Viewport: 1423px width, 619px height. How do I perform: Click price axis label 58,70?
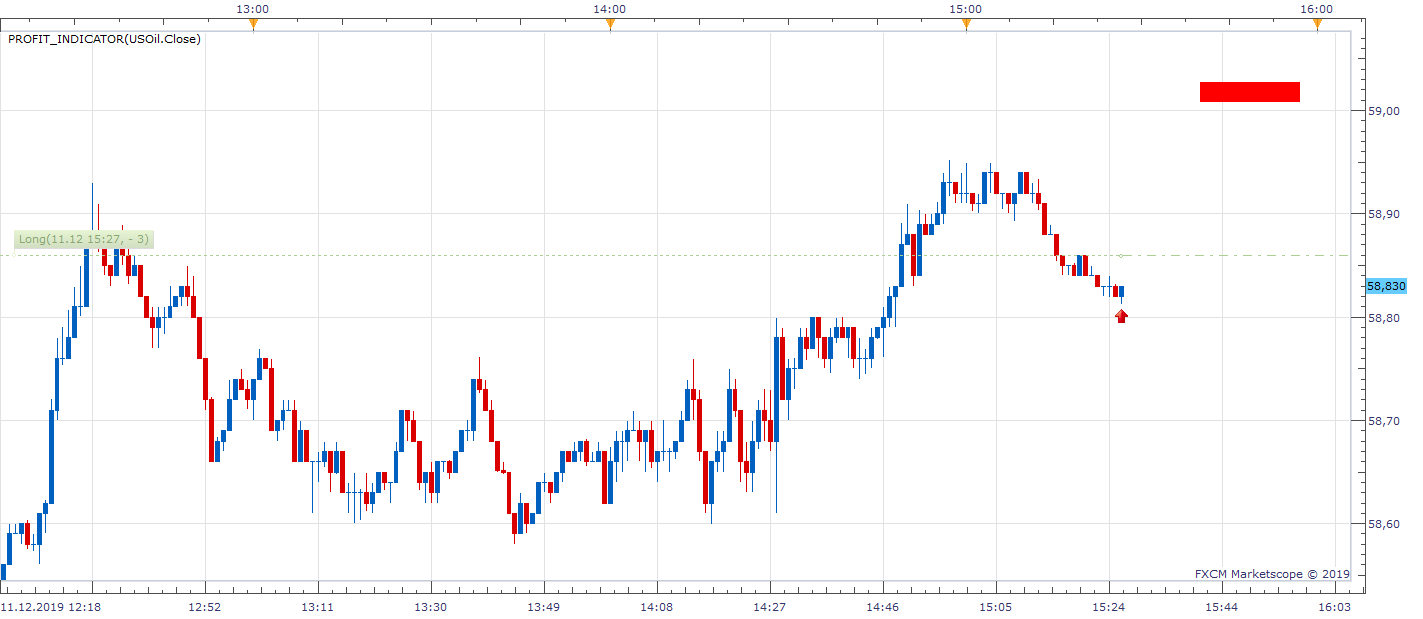click(x=1384, y=421)
